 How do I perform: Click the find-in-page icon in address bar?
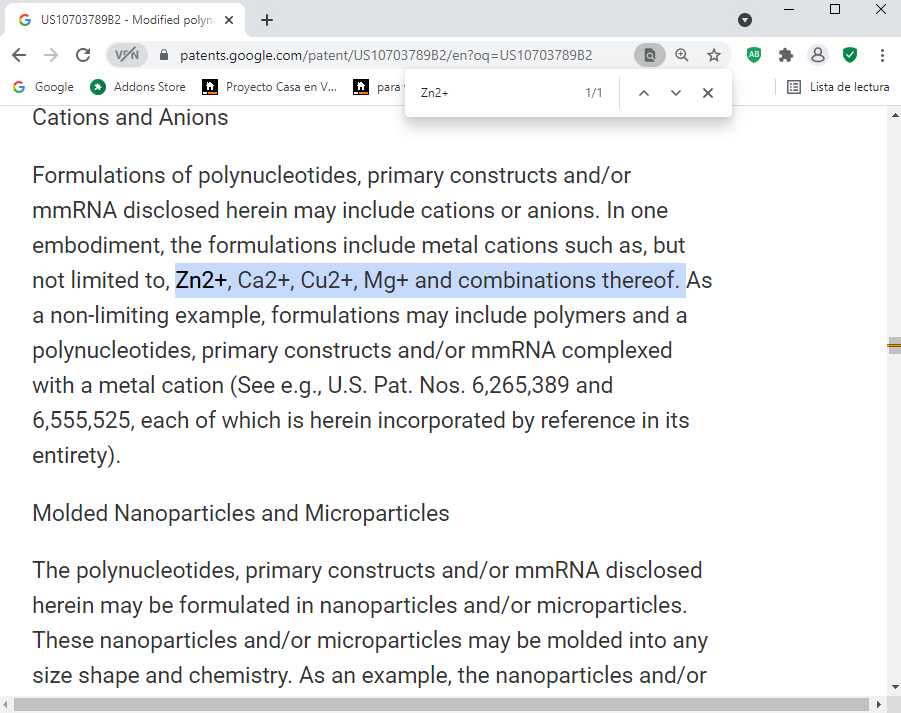(x=649, y=55)
